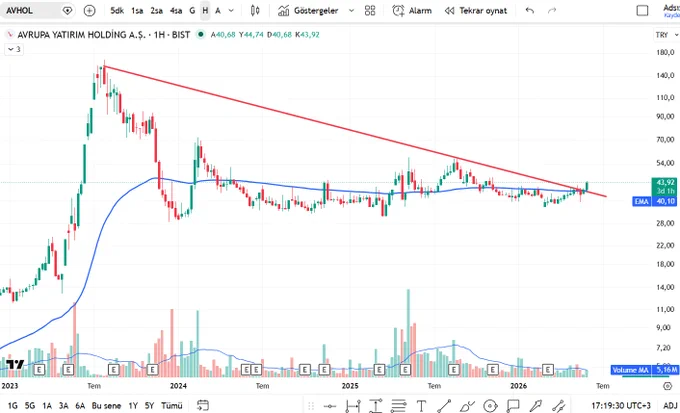Open the indicator templates grid icon

point(370,11)
